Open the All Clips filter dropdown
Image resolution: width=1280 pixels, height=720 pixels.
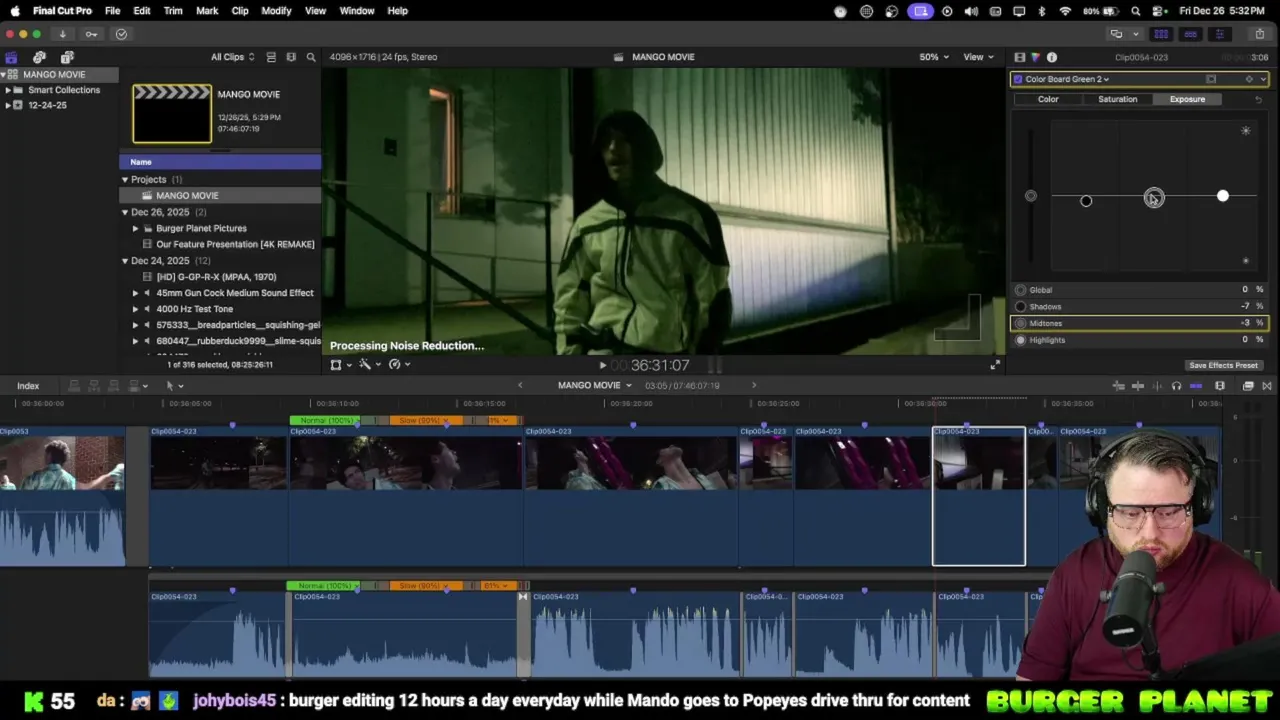[232, 57]
